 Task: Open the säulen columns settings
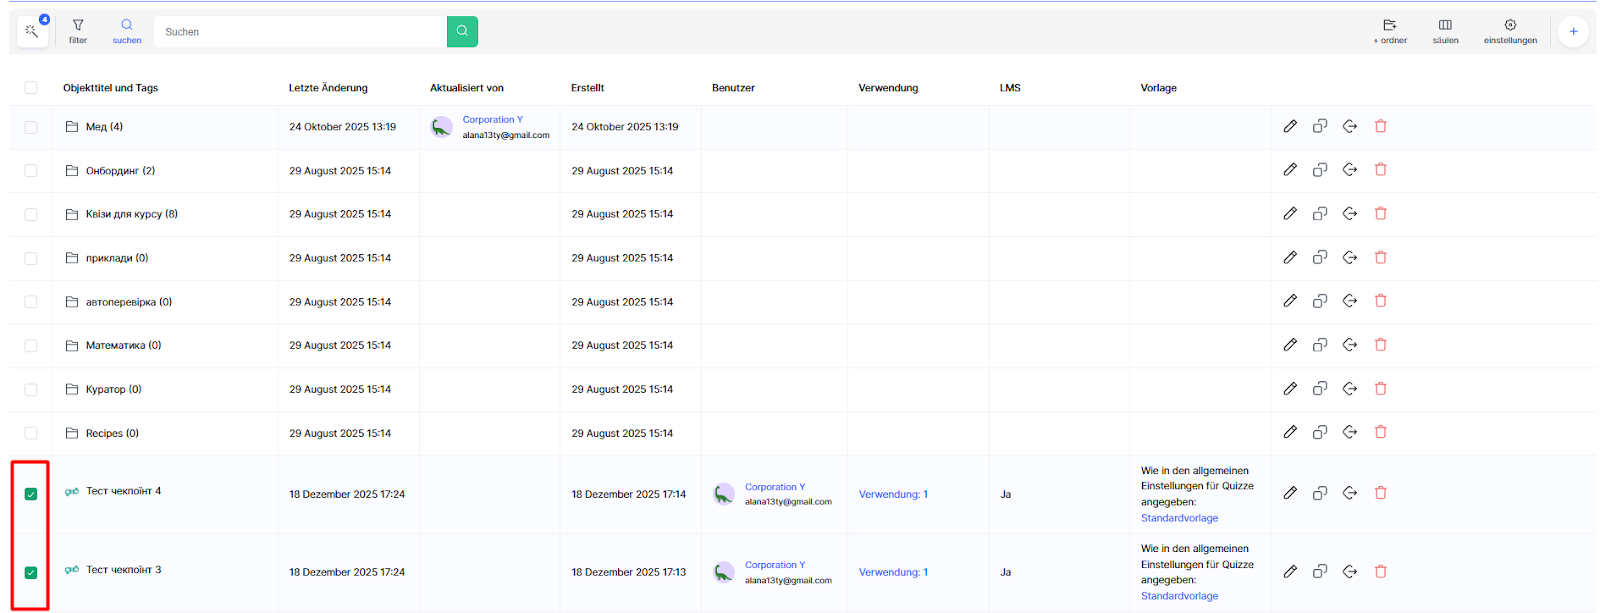1445,31
